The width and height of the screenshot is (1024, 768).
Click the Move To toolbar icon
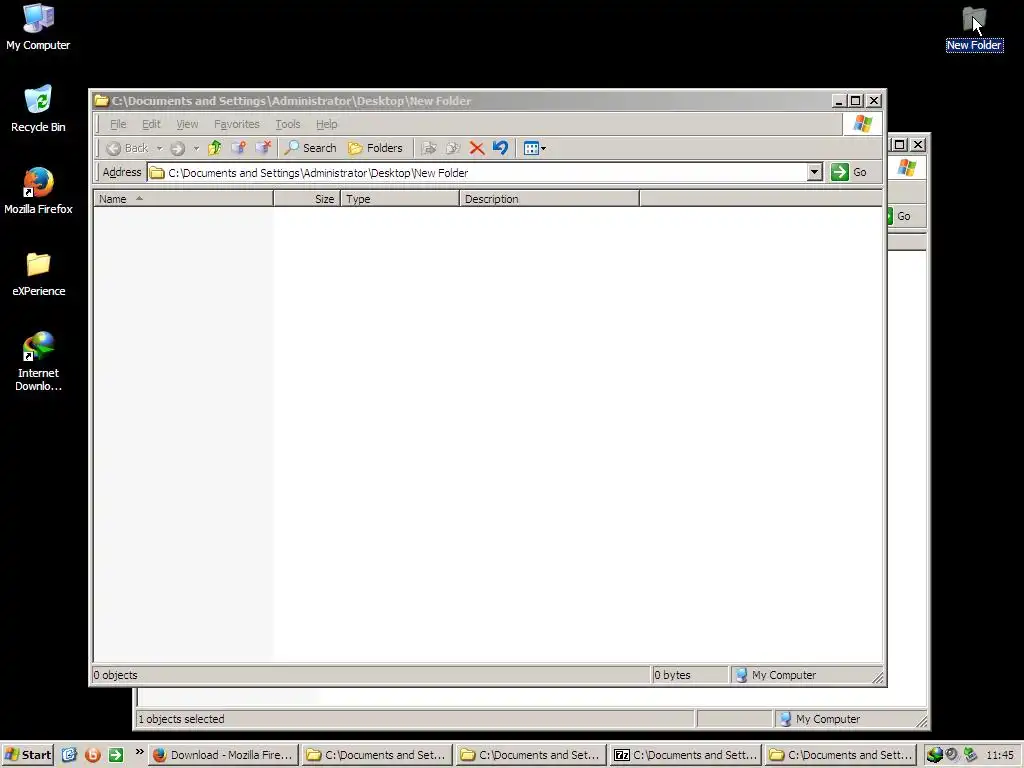428,148
